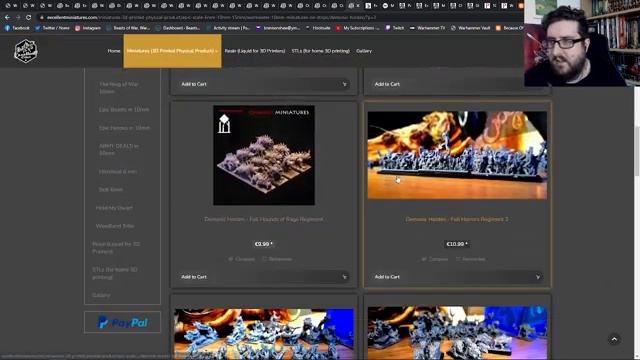
Task: Click the scroll-to-top arrow button
Action: pyautogui.click(x=614, y=339)
